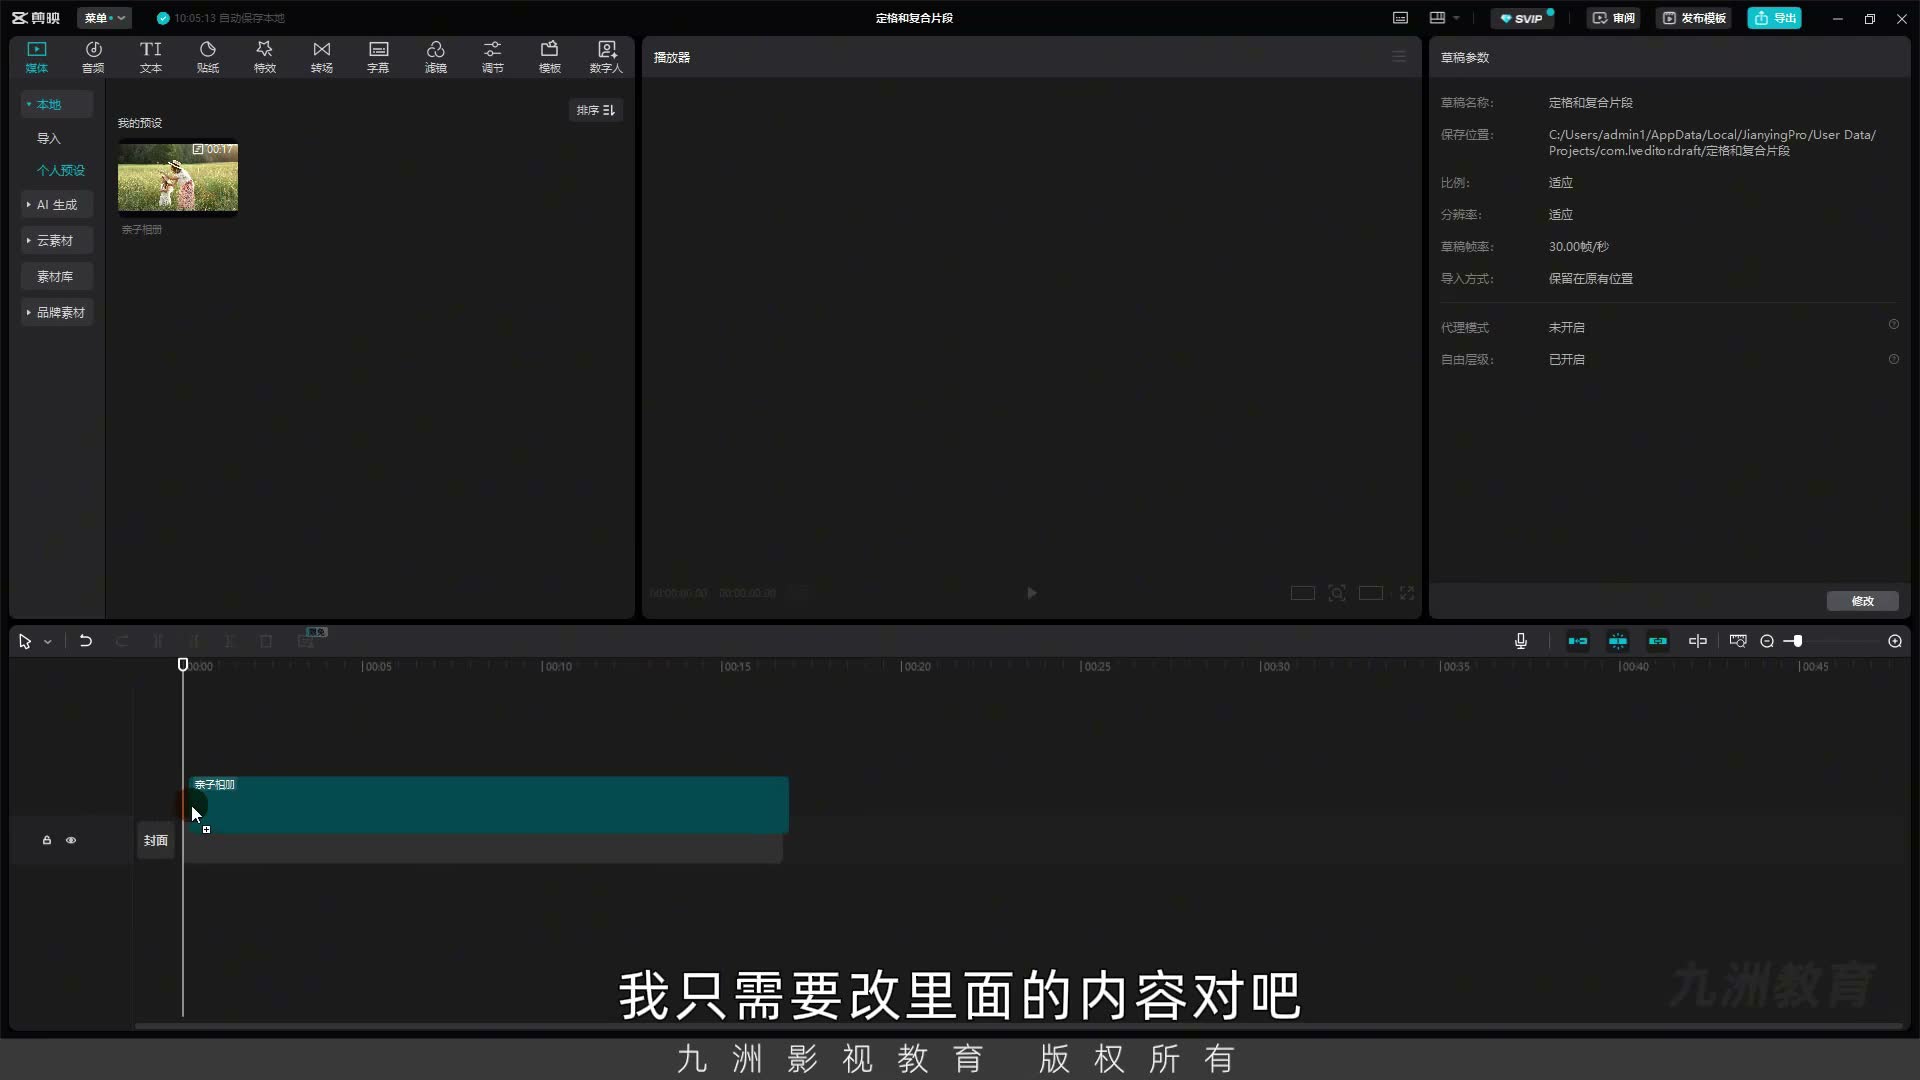Image resolution: width=1920 pixels, height=1080 pixels.
Task: Zoom out the timeline with minus icon
Action: coord(1767,641)
